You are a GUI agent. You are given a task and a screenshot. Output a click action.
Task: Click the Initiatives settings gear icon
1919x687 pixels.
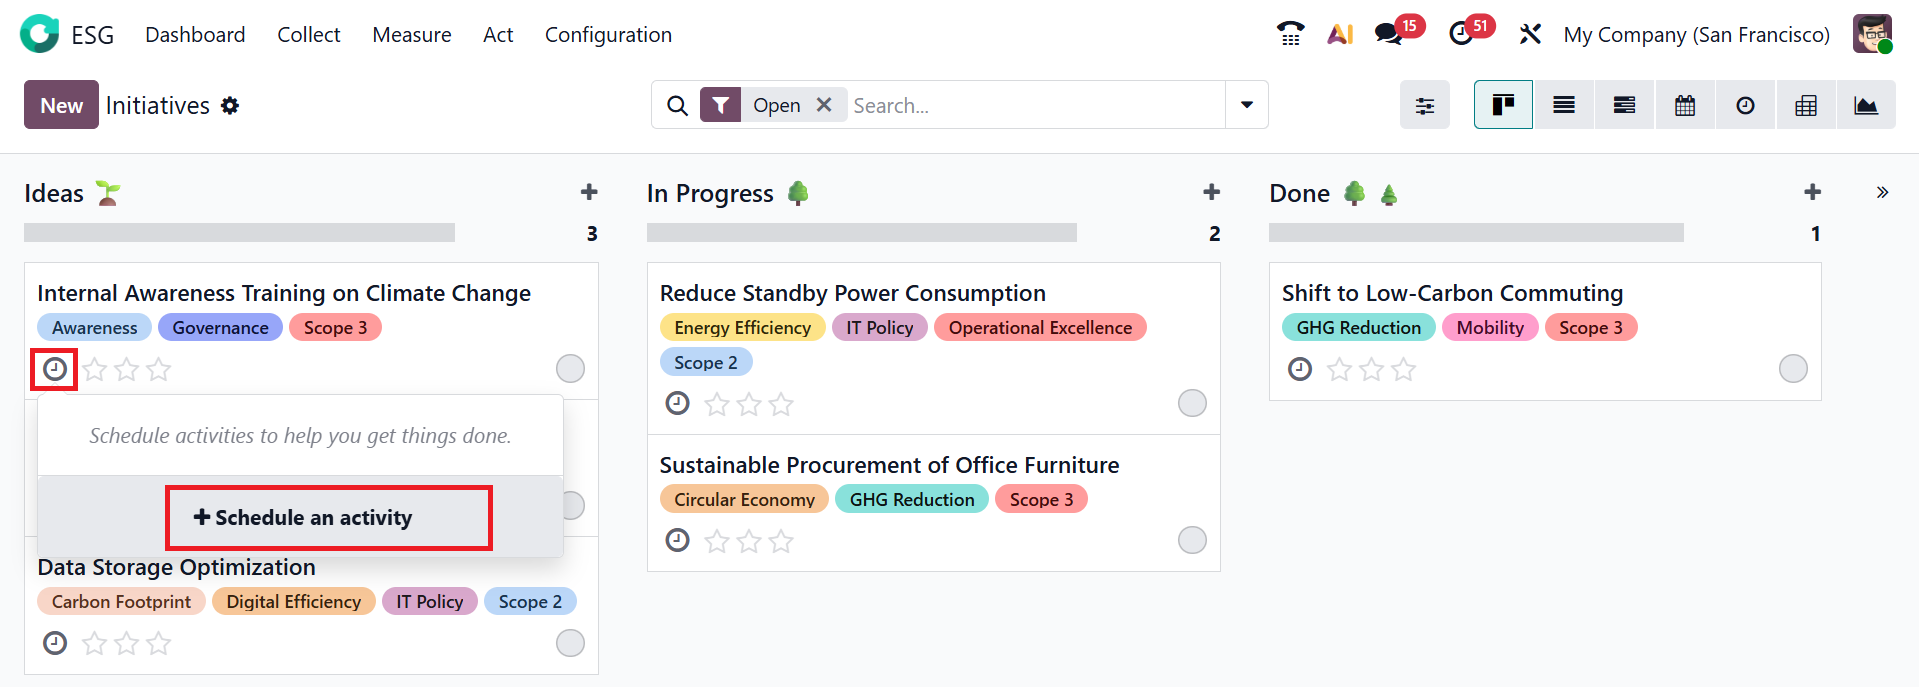[230, 106]
